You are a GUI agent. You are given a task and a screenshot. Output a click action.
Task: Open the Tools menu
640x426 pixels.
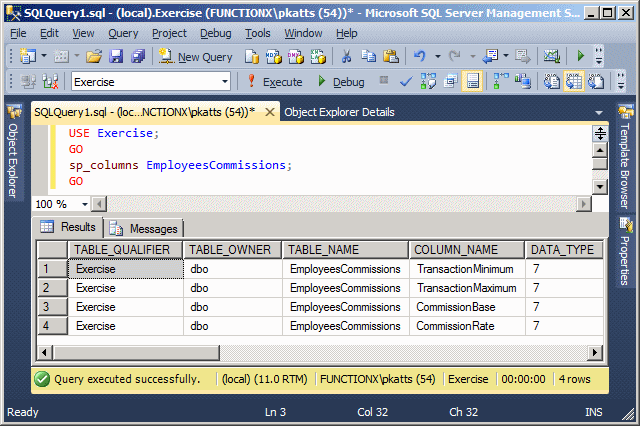(258, 33)
